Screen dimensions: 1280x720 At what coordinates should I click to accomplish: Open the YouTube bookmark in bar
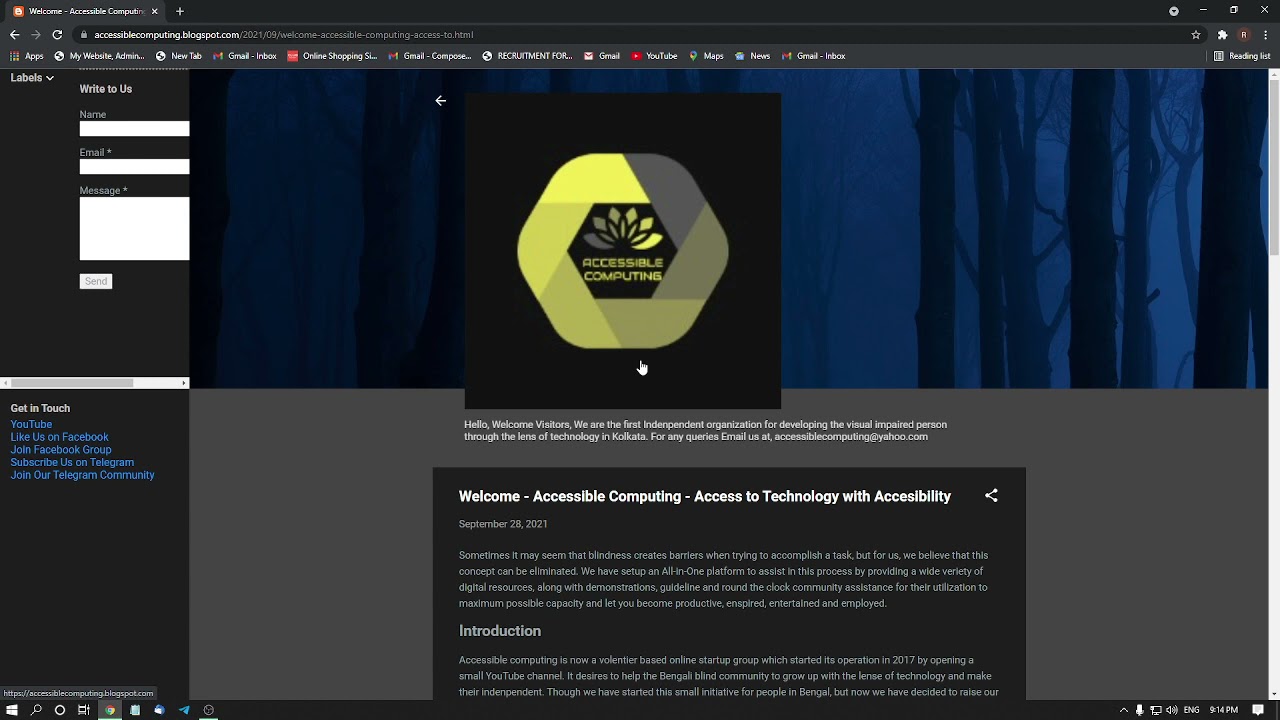(x=654, y=56)
